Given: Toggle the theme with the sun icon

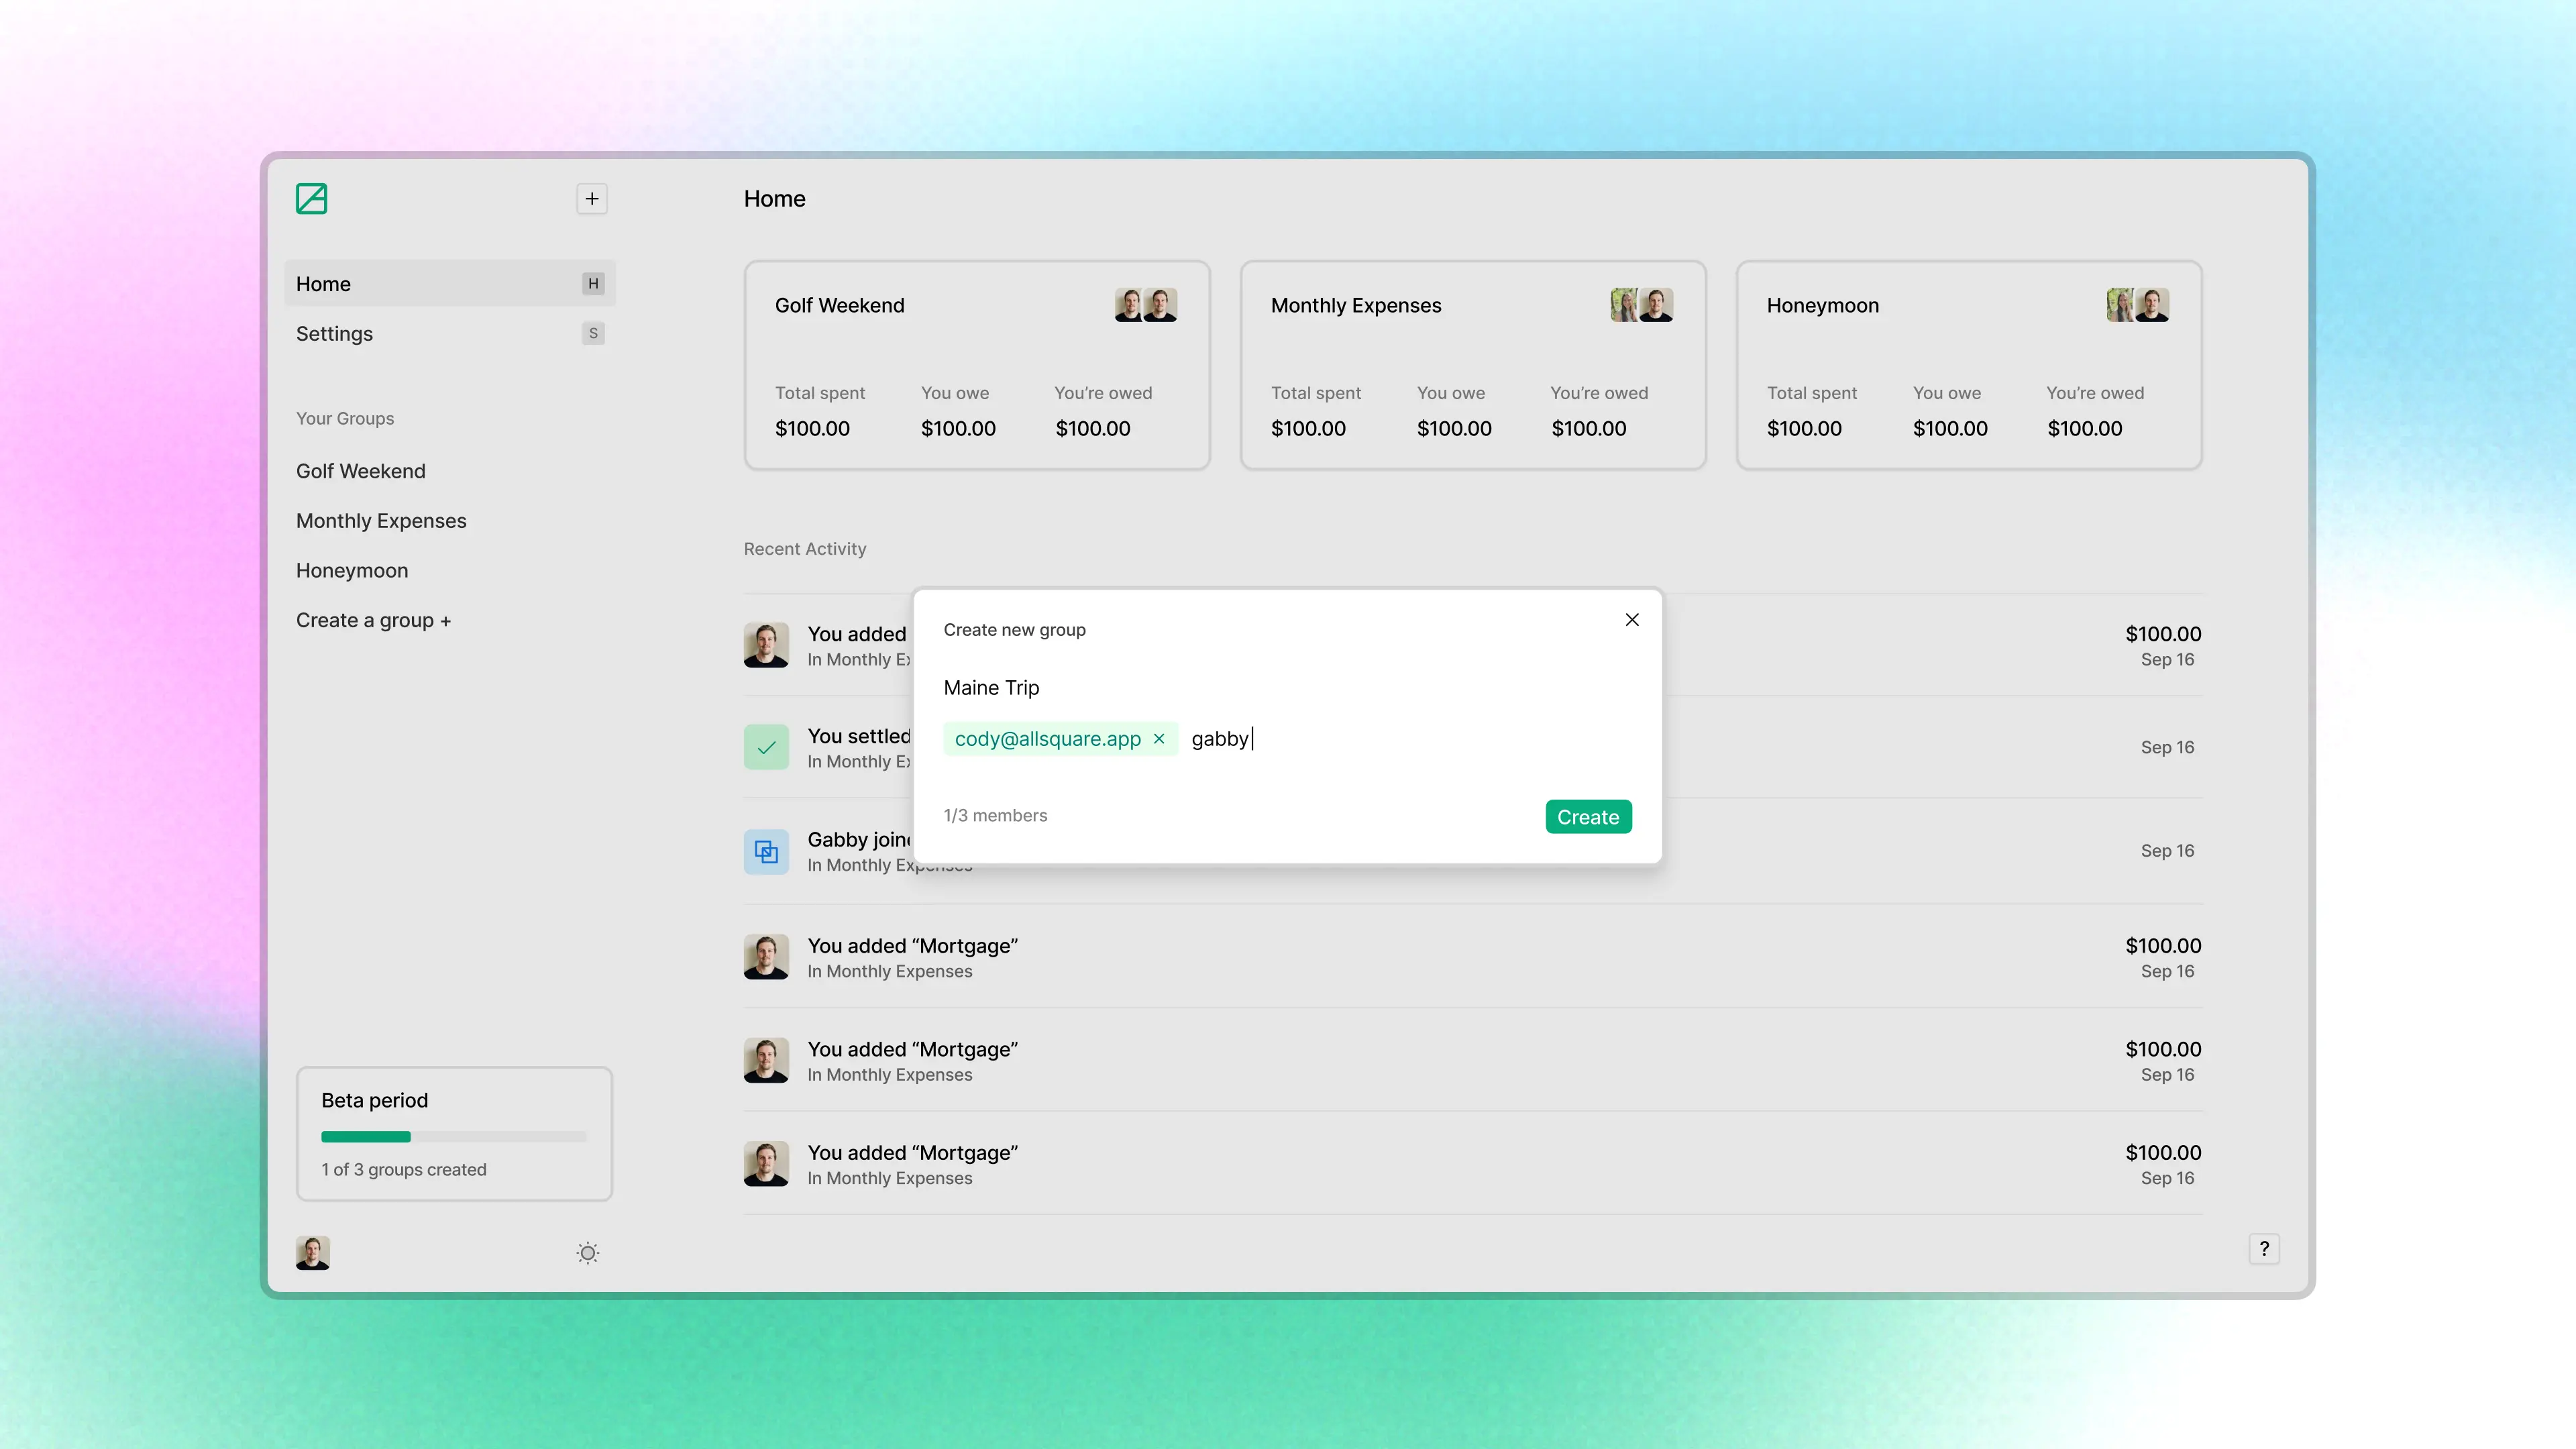Looking at the screenshot, I should click(x=587, y=1252).
